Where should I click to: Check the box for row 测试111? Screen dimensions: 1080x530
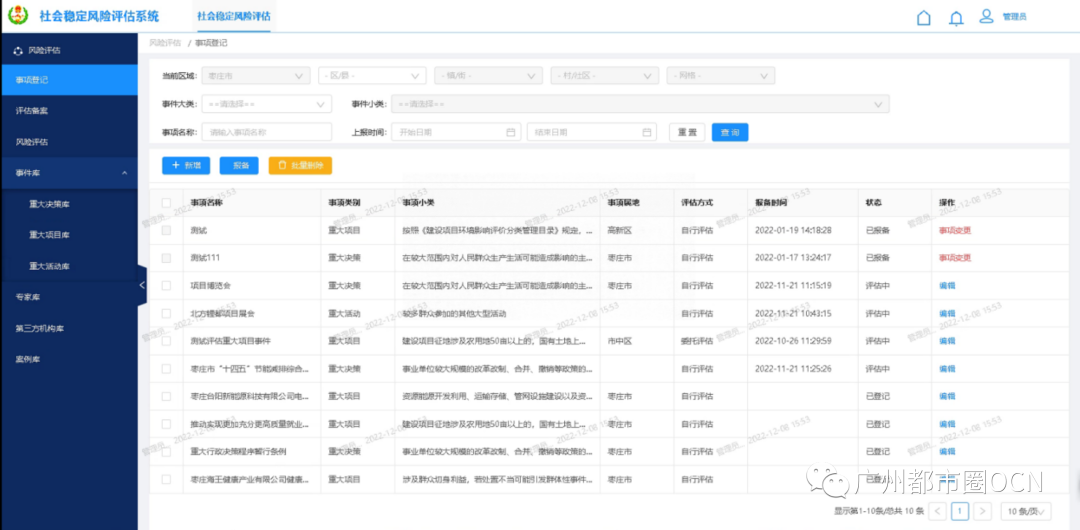tap(166, 258)
